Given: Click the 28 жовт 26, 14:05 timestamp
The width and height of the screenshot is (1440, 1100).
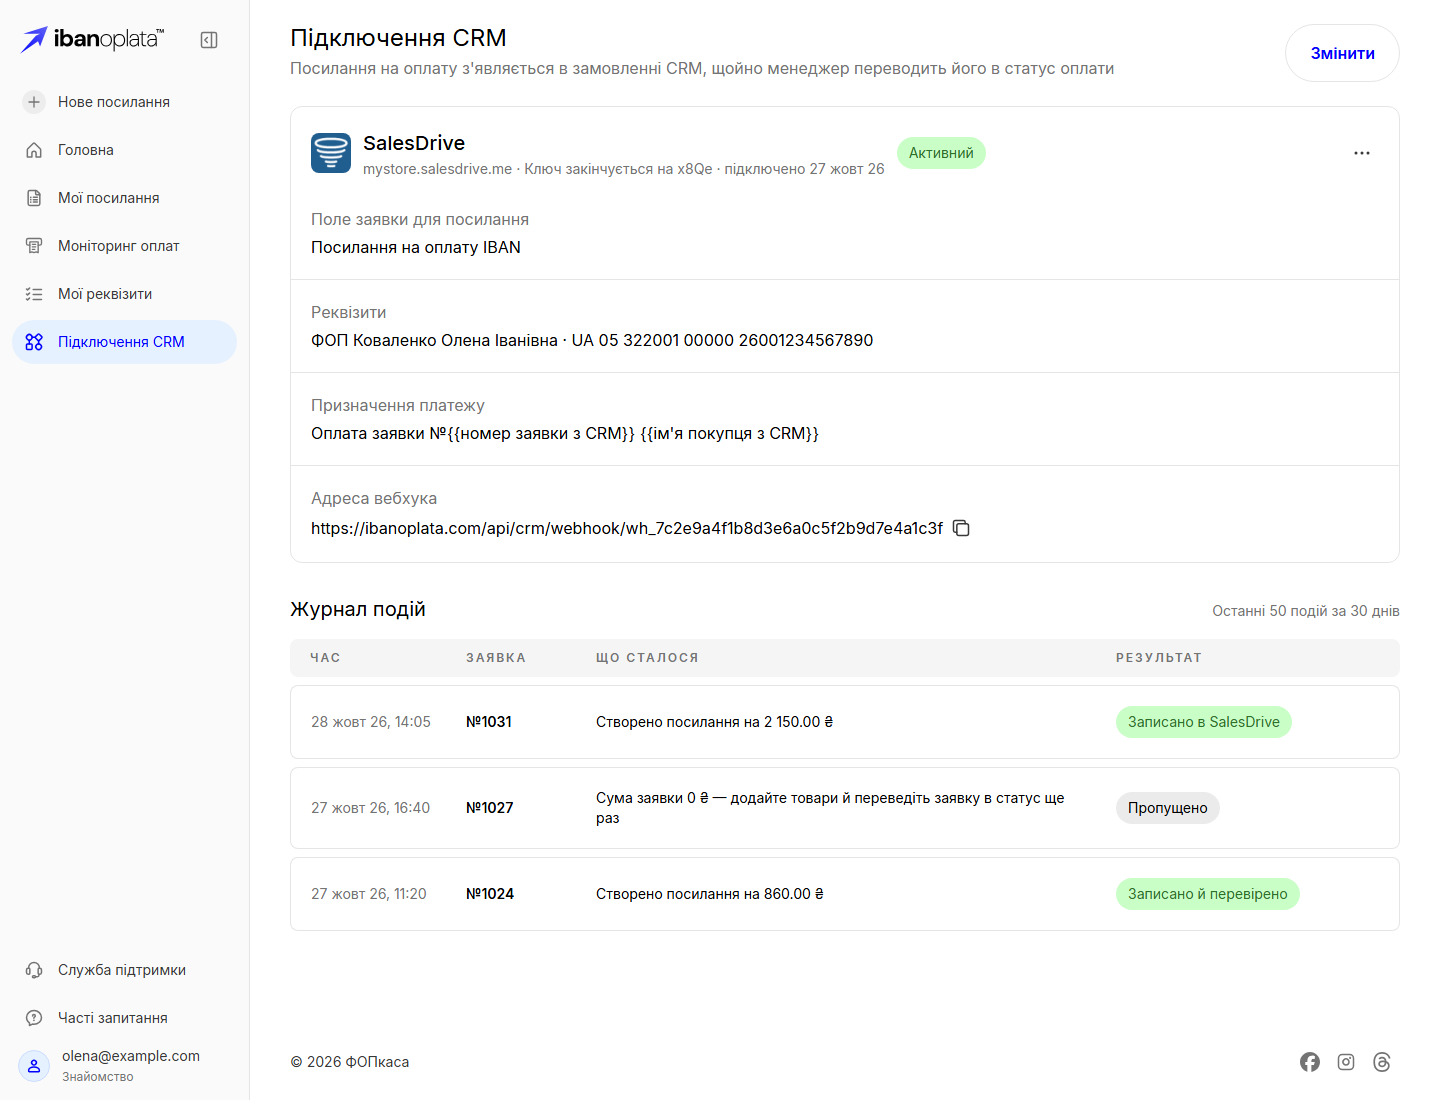Looking at the screenshot, I should 371,722.
